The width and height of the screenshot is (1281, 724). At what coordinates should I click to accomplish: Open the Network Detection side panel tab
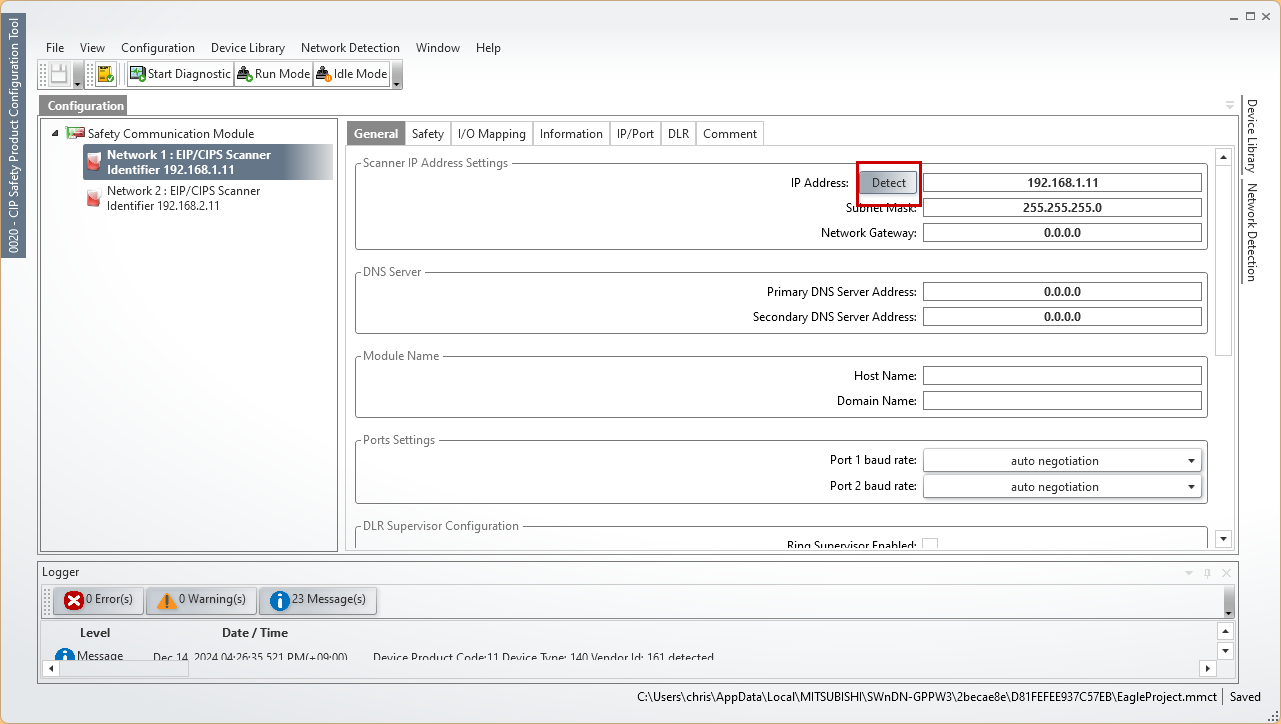coord(1250,232)
